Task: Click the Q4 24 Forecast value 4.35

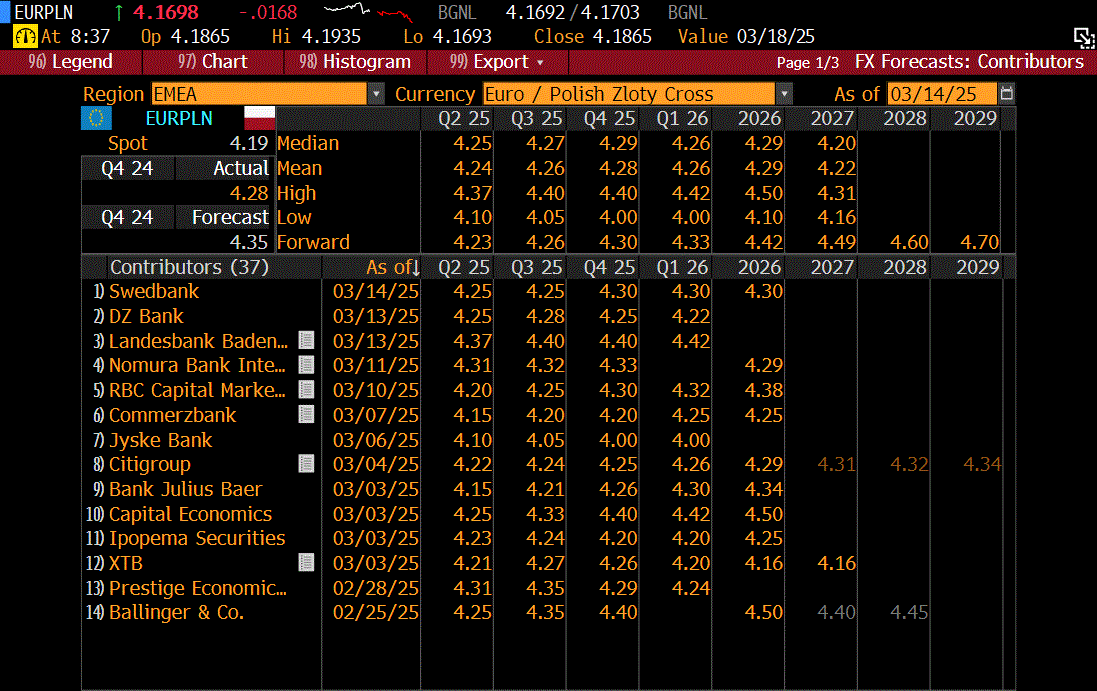Action: 249,242
